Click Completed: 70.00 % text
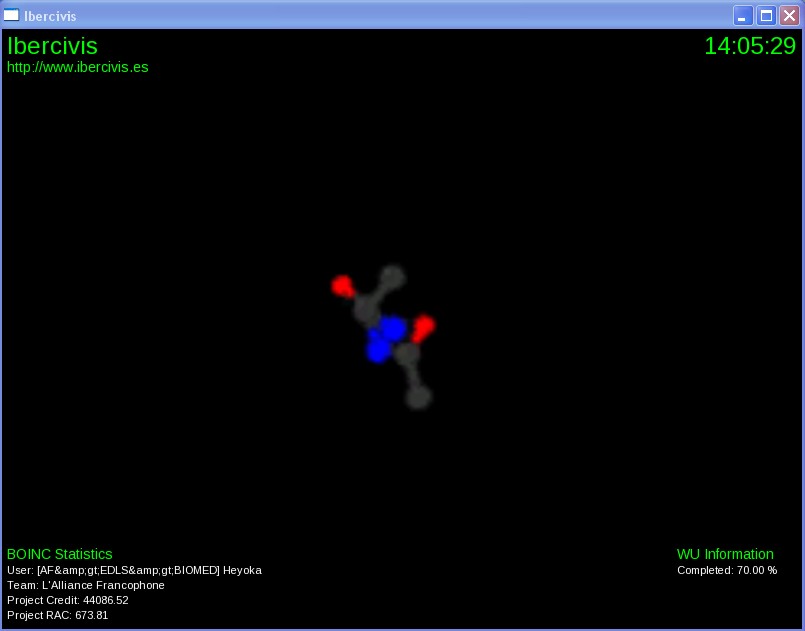805x631 pixels. click(x=727, y=570)
